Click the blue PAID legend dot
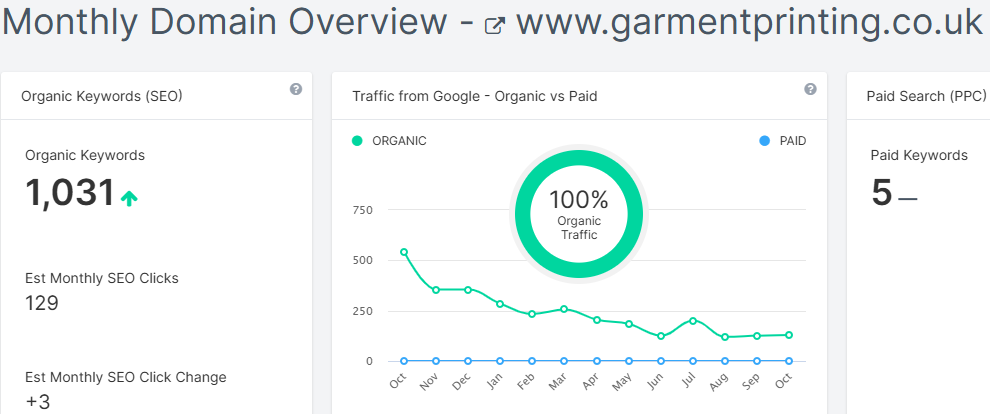This screenshot has height=414, width=990. 765,141
